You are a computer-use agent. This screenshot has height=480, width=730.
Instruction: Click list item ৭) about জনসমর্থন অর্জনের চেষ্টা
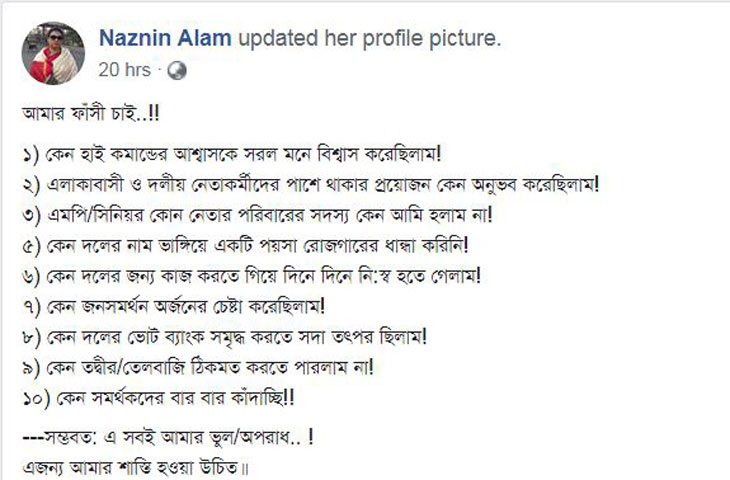coord(173,306)
